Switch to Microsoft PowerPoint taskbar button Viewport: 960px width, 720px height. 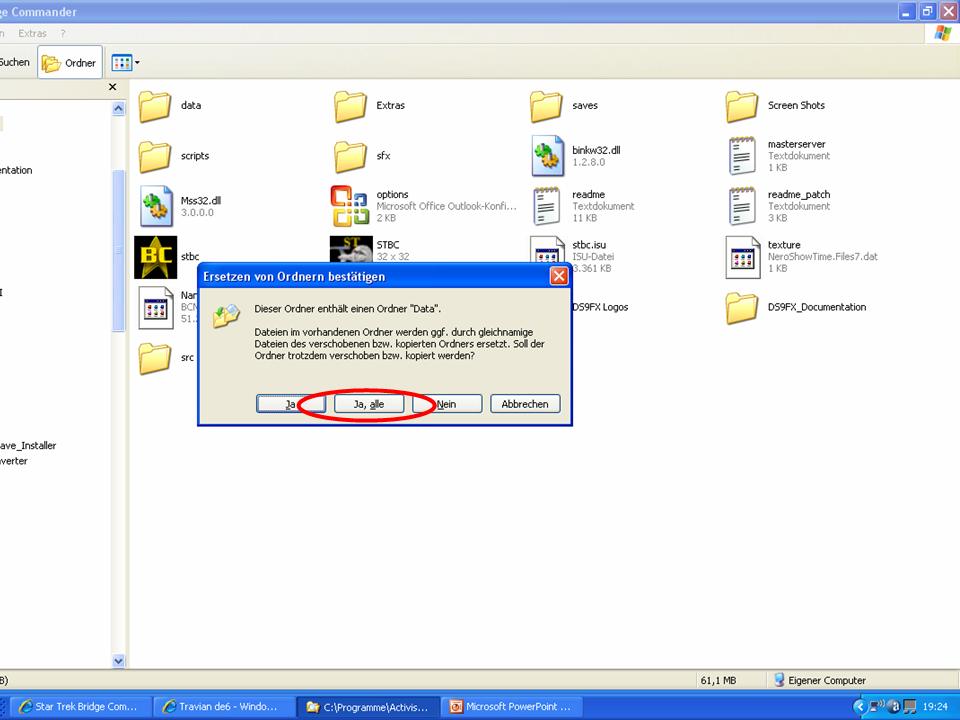[x=511, y=707]
